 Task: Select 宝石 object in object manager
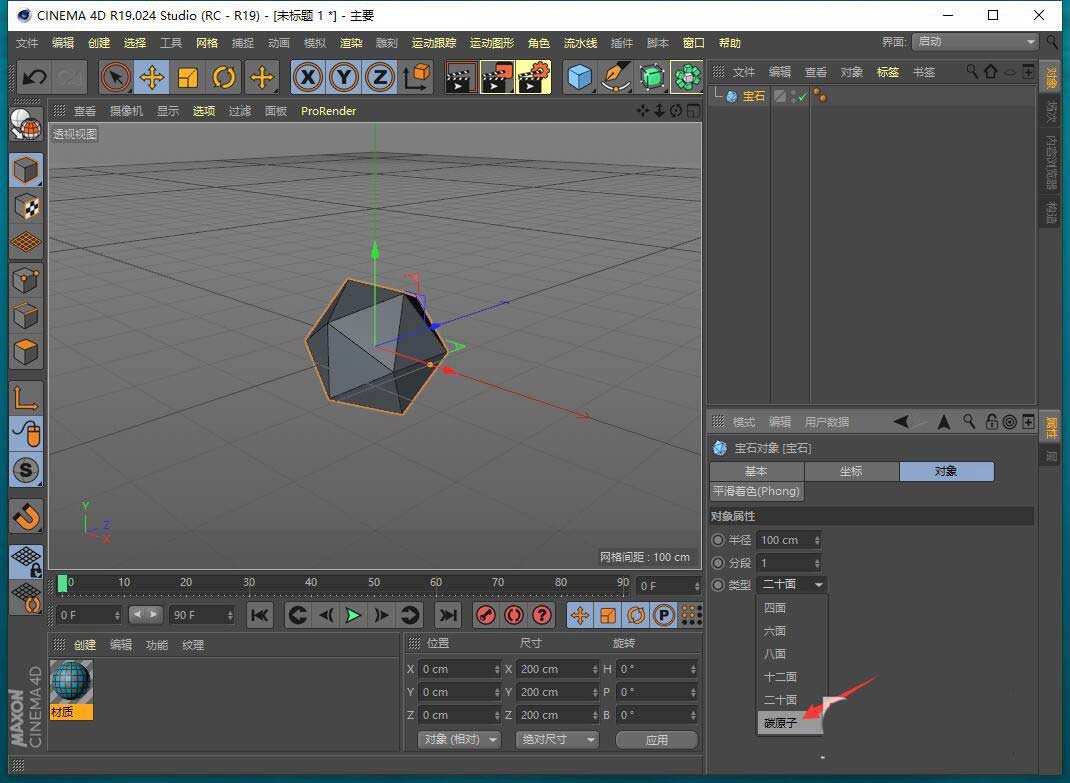753,96
